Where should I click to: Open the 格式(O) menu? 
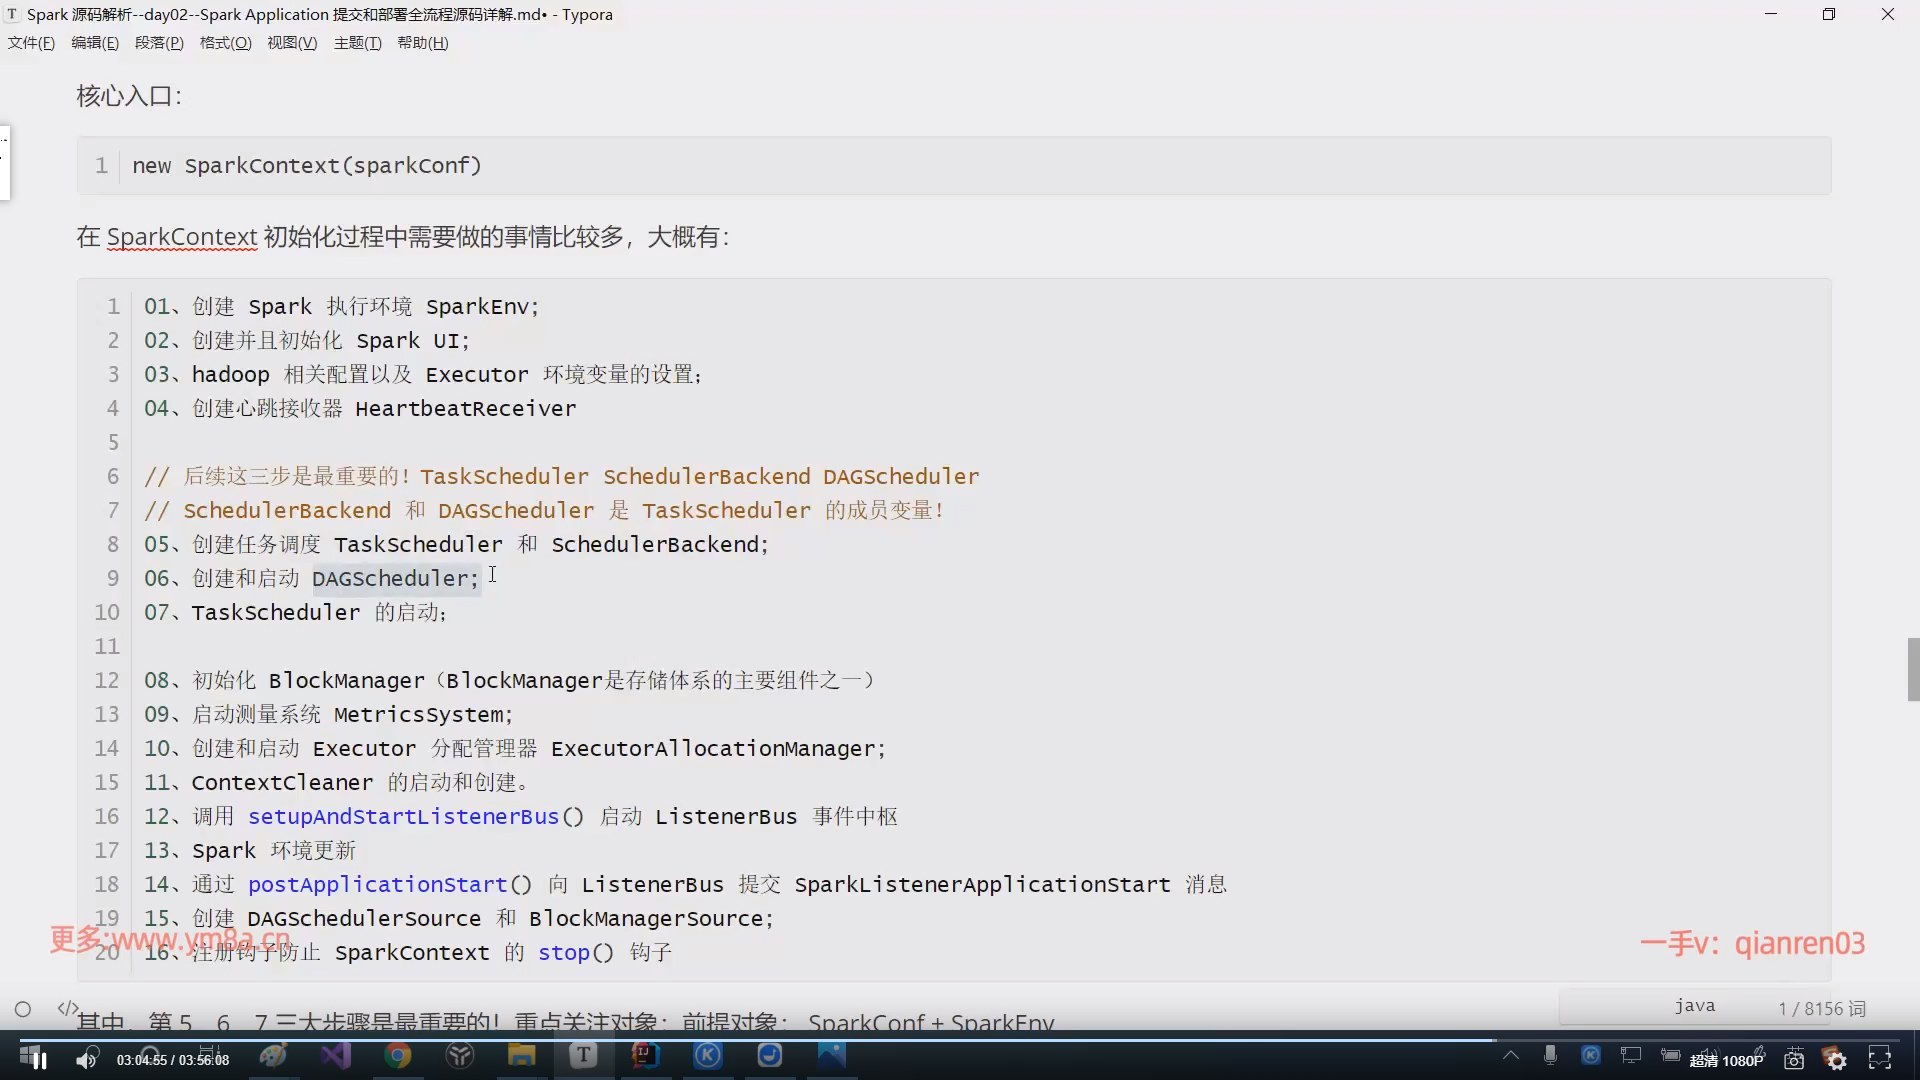pos(225,43)
